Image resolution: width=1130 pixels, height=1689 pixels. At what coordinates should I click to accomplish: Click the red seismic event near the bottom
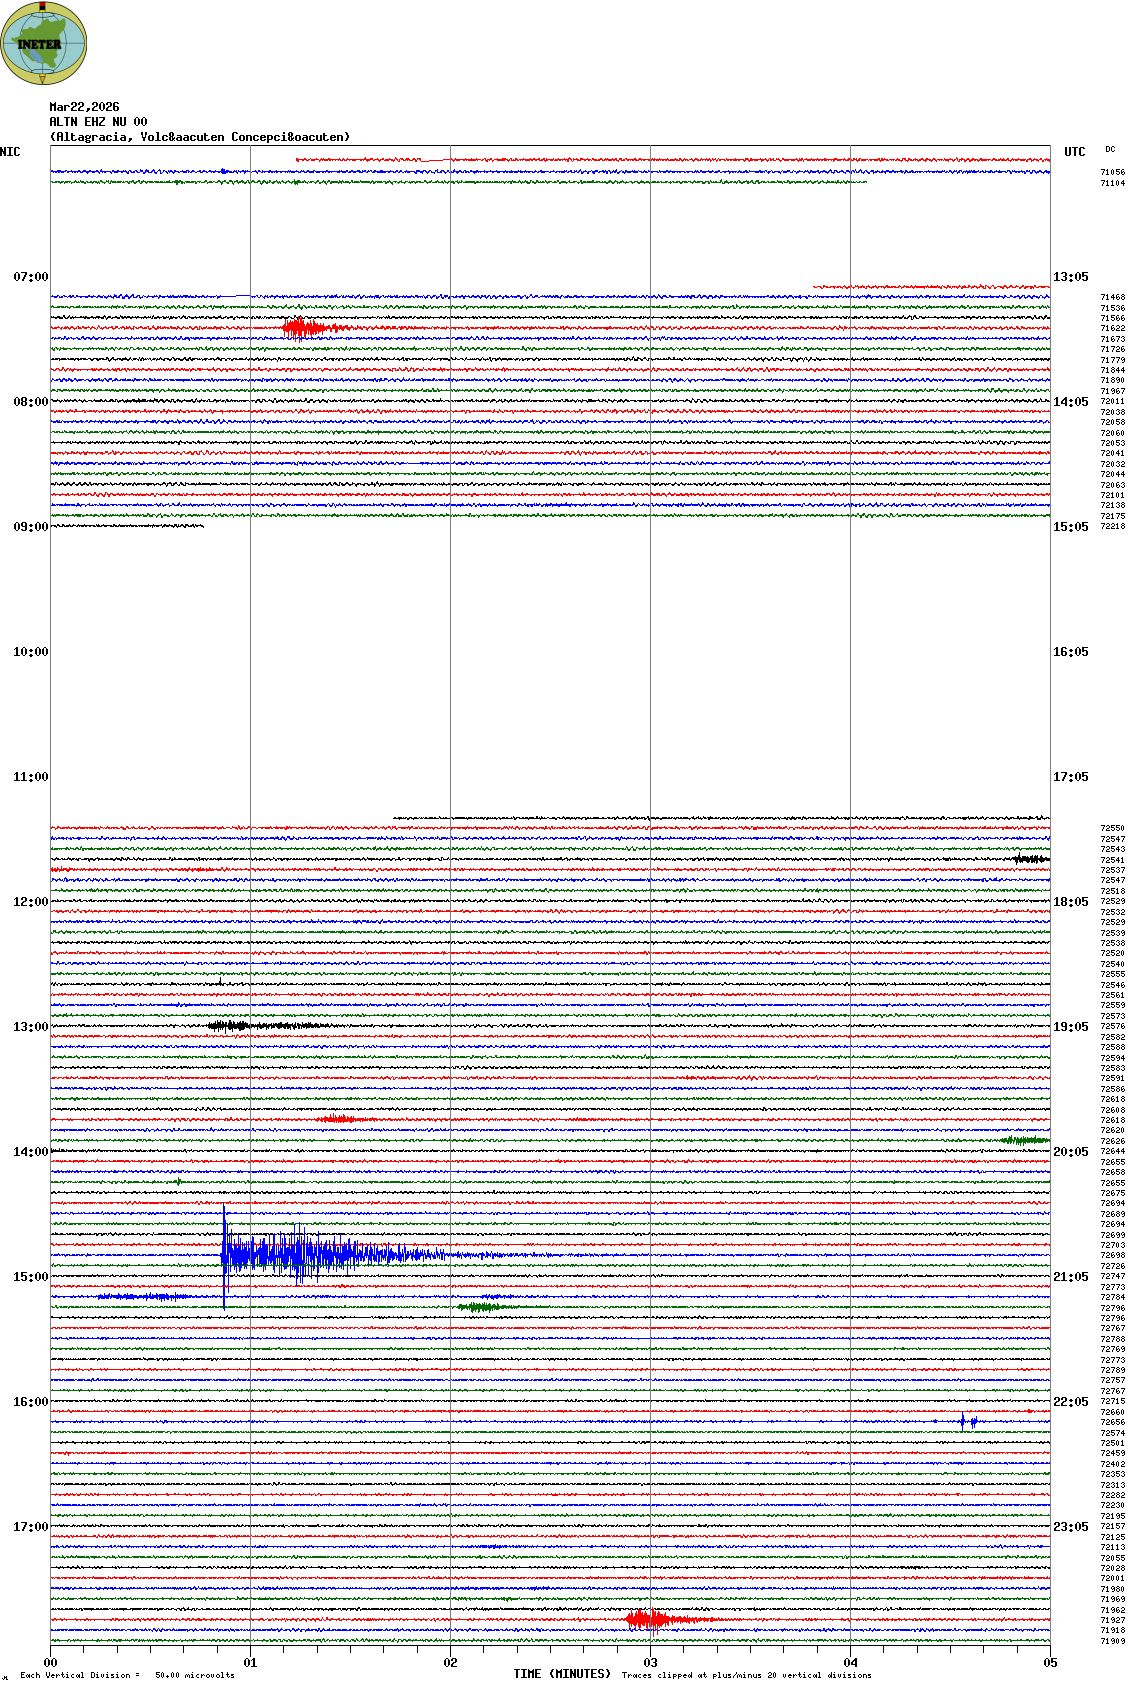[648, 1619]
